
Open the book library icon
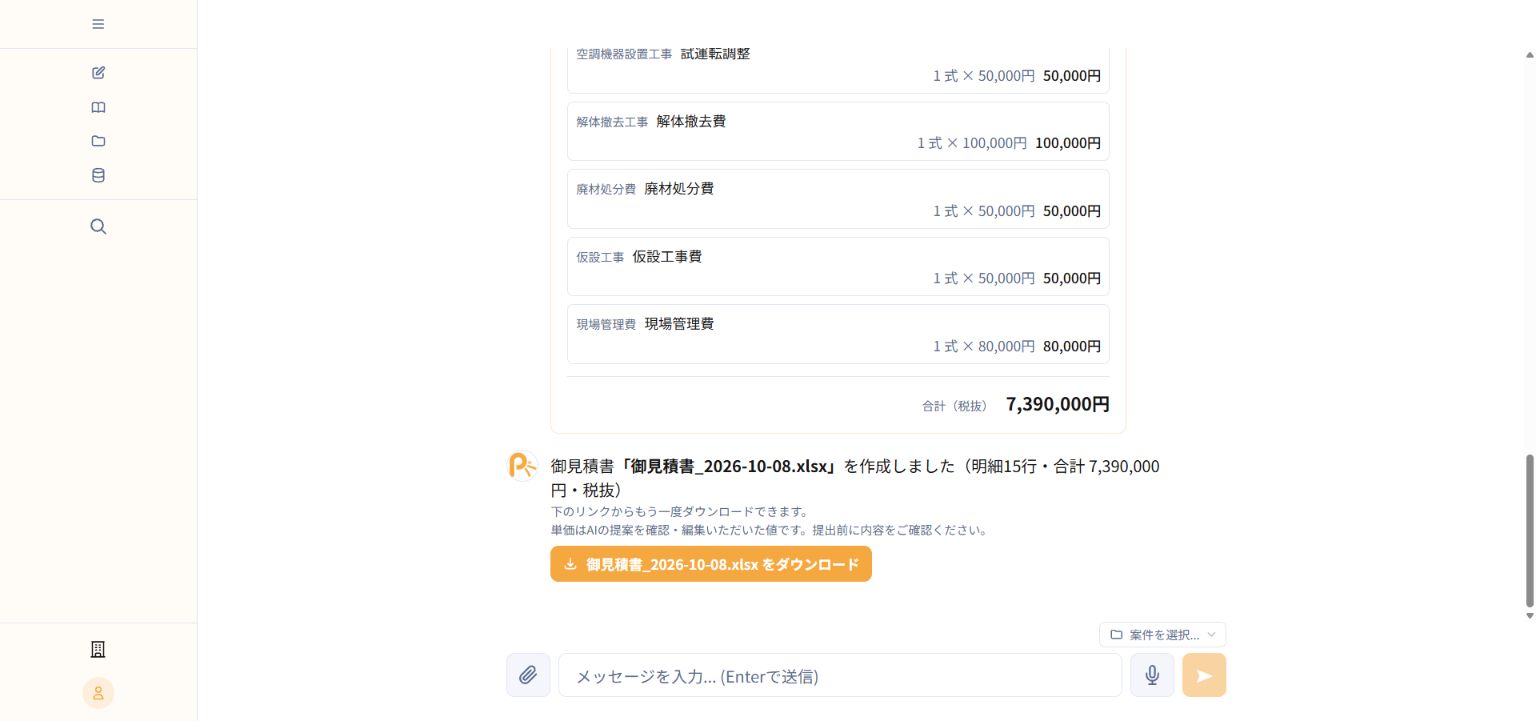[98, 107]
